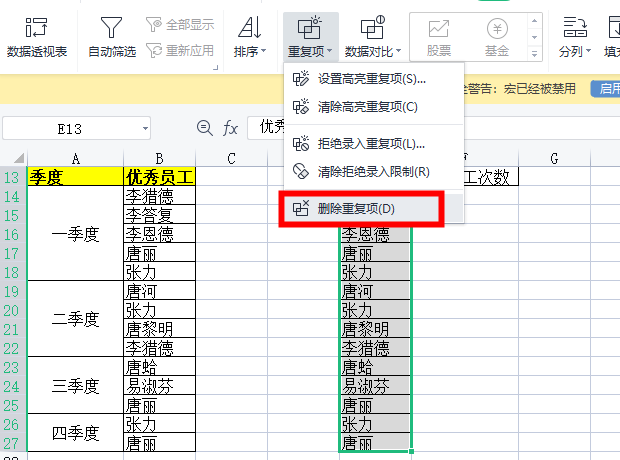Choose 删除重复项(D) menu entry
This screenshot has height=460, width=620.
[373, 208]
